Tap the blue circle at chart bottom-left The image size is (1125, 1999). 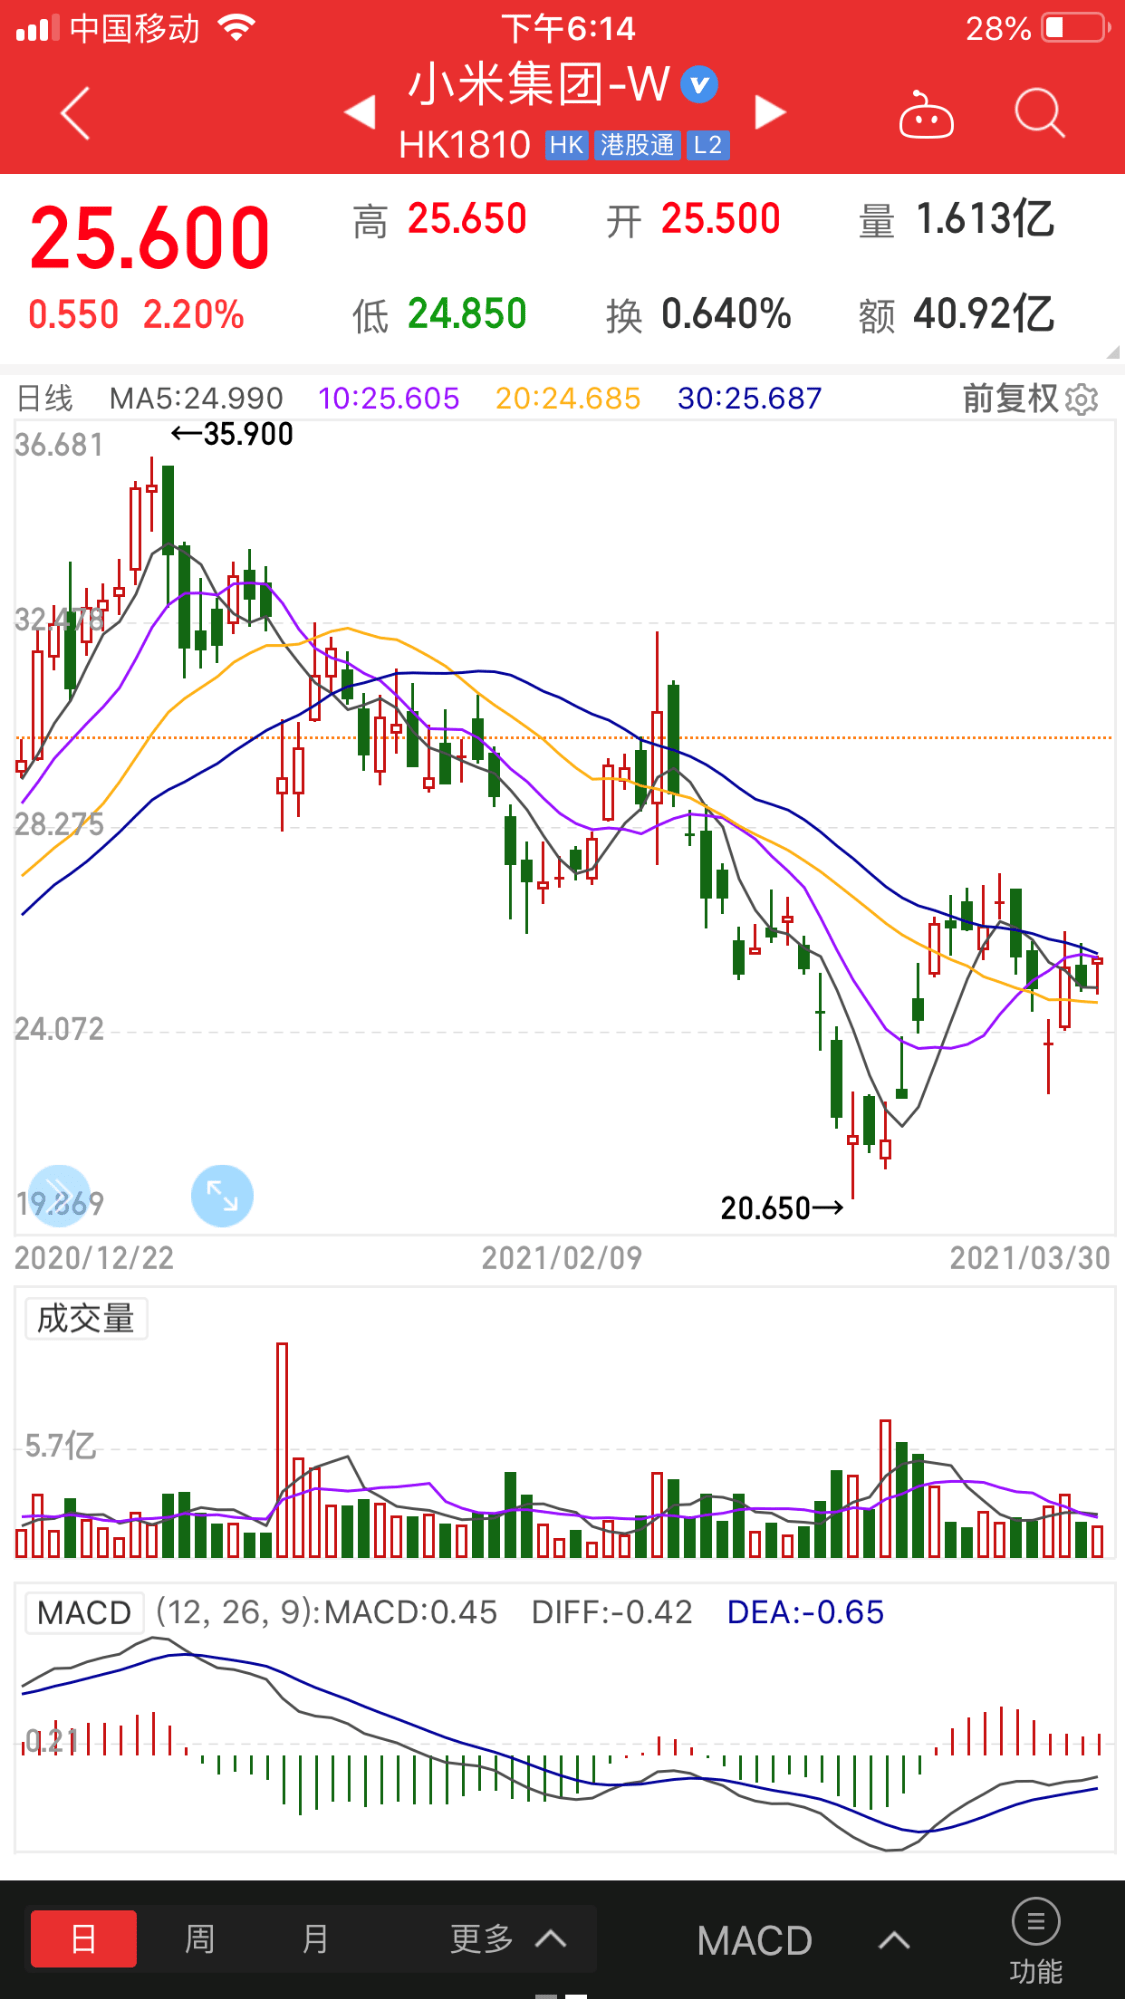pos(60,1195)
